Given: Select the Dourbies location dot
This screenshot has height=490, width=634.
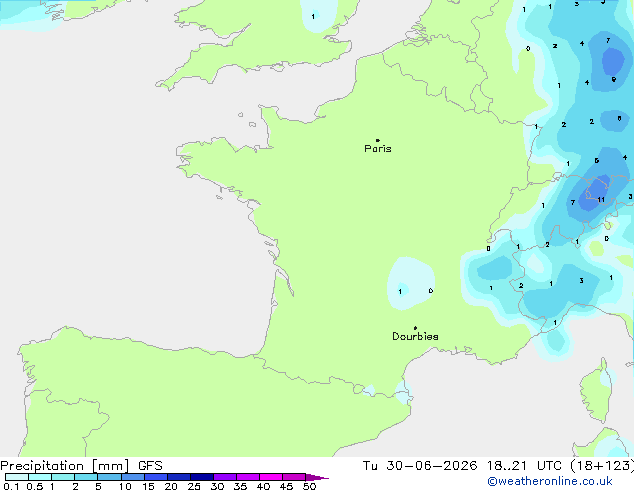Looking at the screenshot, I should click(x=415, y=328).
